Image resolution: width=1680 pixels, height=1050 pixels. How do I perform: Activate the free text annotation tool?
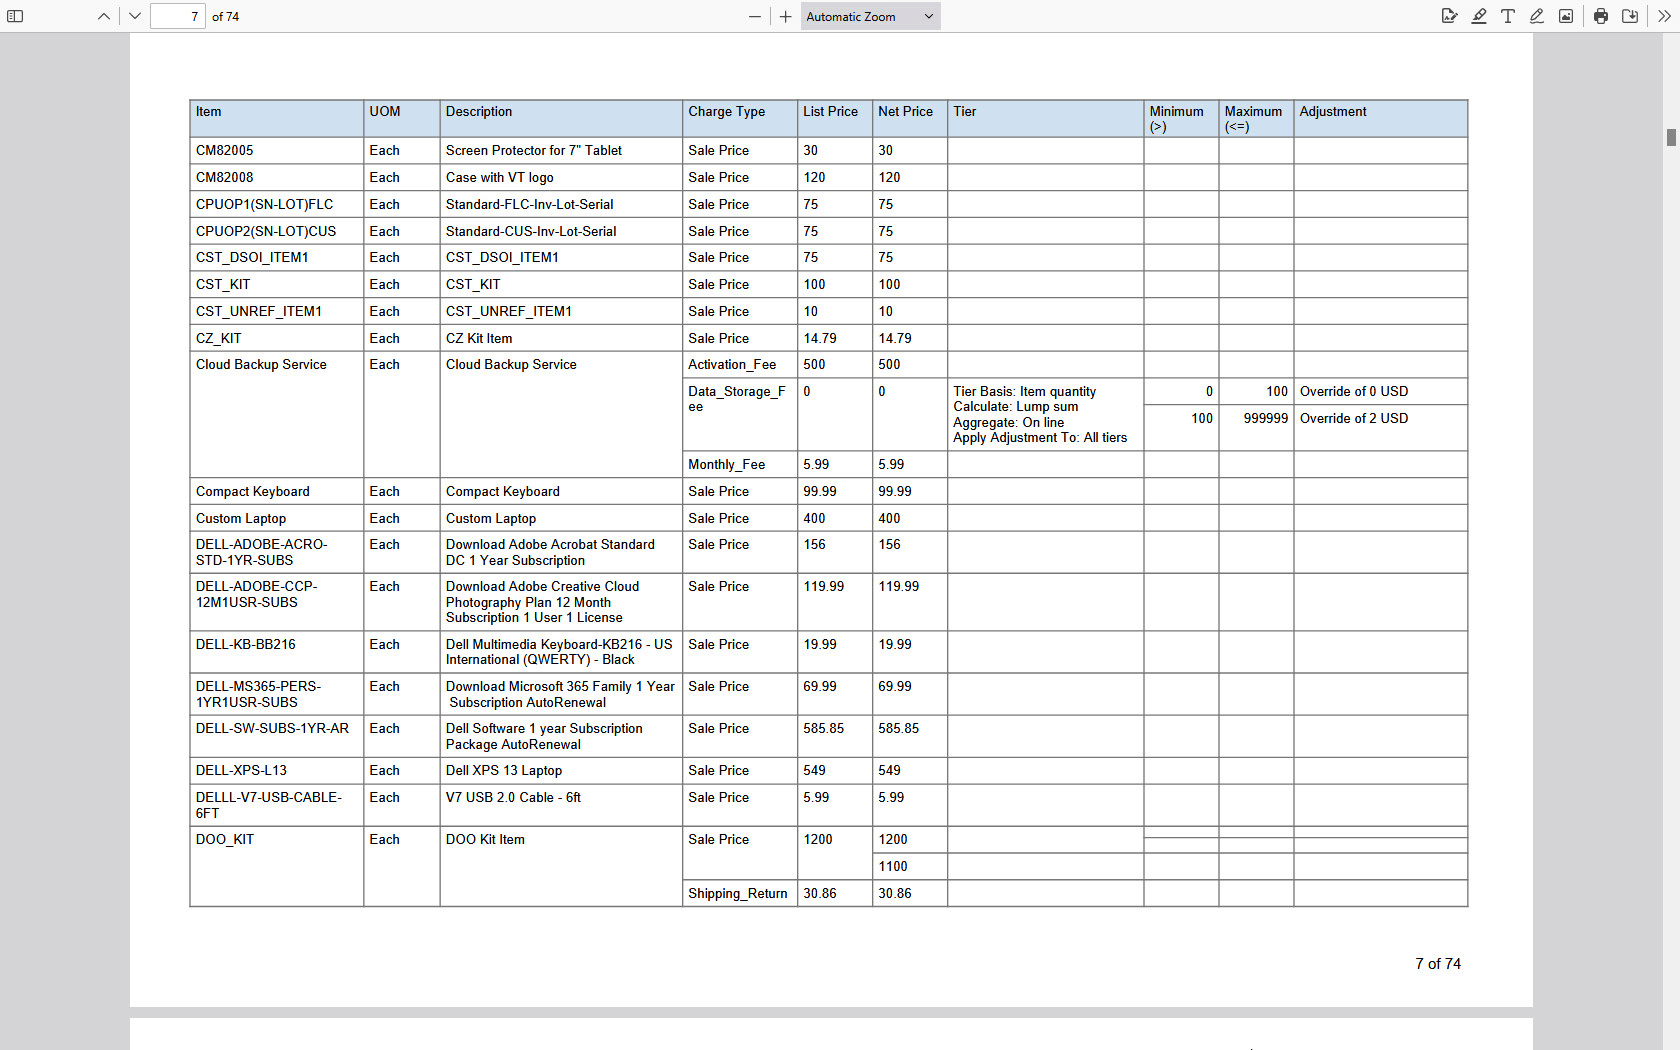pos(1508,16)
